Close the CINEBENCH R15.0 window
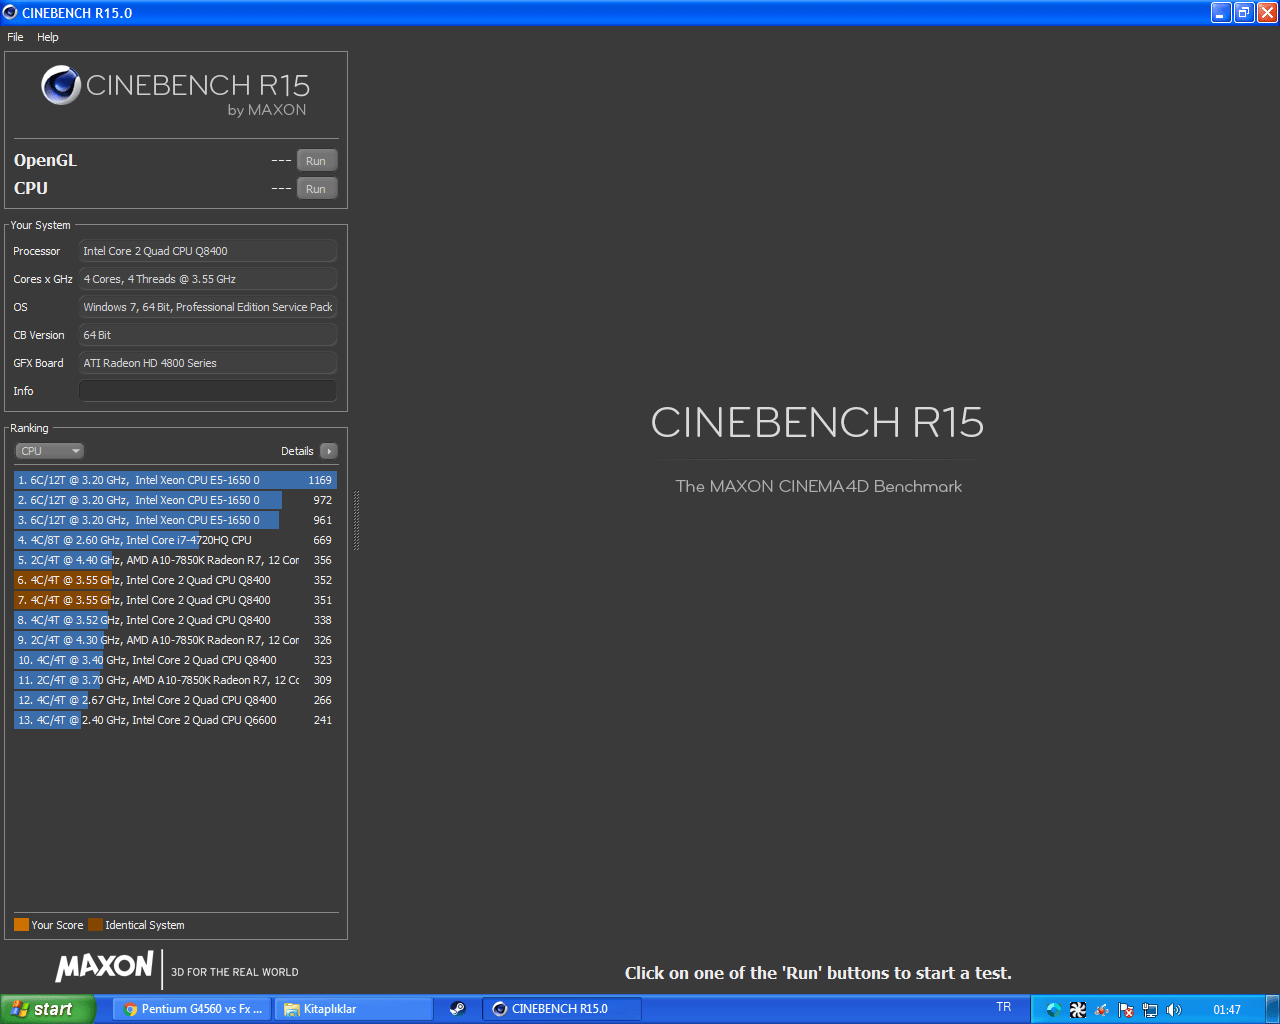Image resolution: width=1280 pixels, height=1024 pixels. click(1267, 13)
